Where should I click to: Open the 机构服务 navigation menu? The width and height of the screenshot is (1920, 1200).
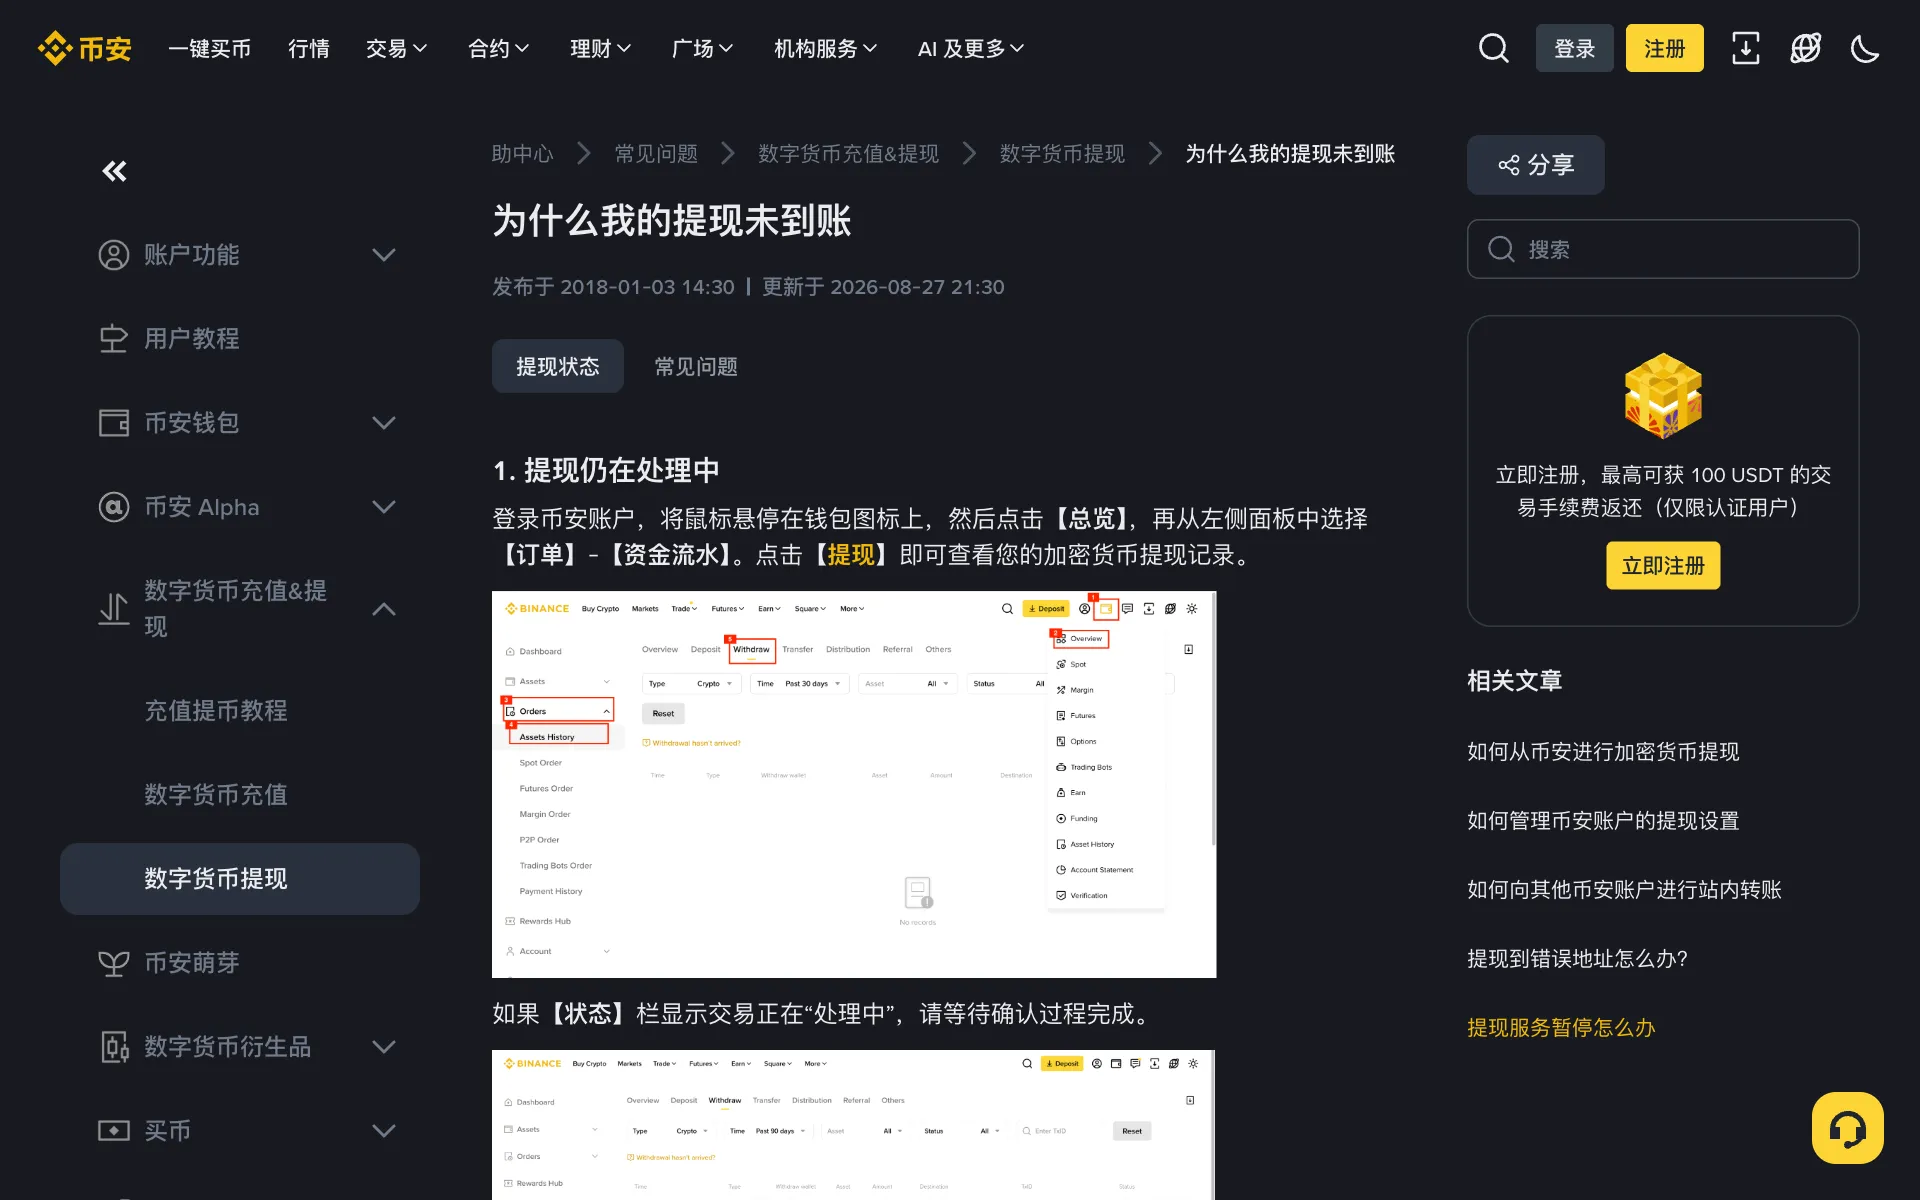click(825, 48)
